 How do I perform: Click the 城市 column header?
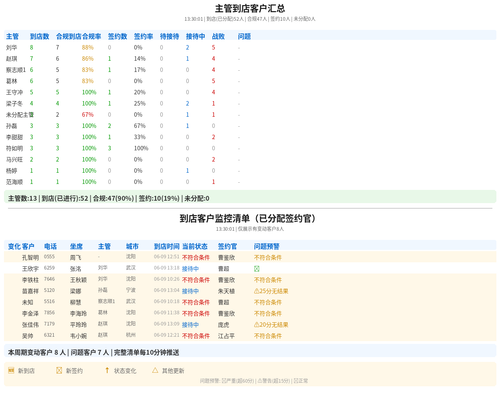[x=132, y=246]
